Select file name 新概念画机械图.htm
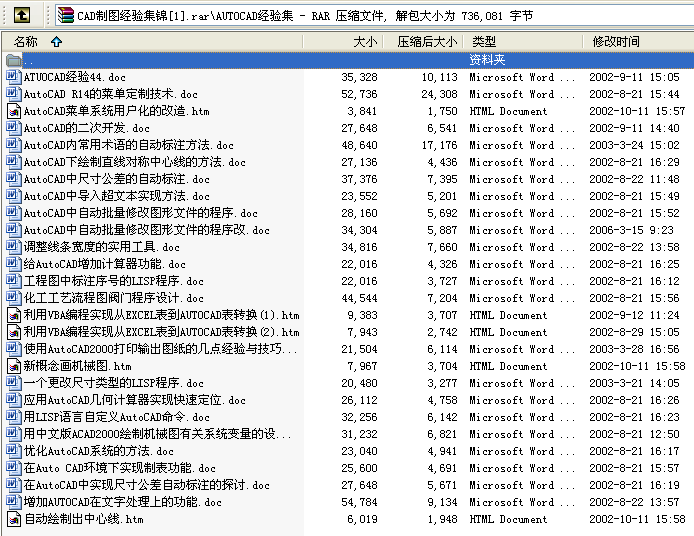The image size is (694, 536). [77, 366]
